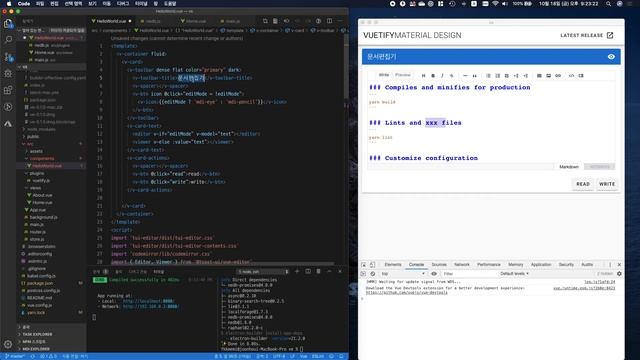Screen dimensions: 640x360
Task: Click the ordered list icon in markdown toolbar
Action: tap(498, 76)
